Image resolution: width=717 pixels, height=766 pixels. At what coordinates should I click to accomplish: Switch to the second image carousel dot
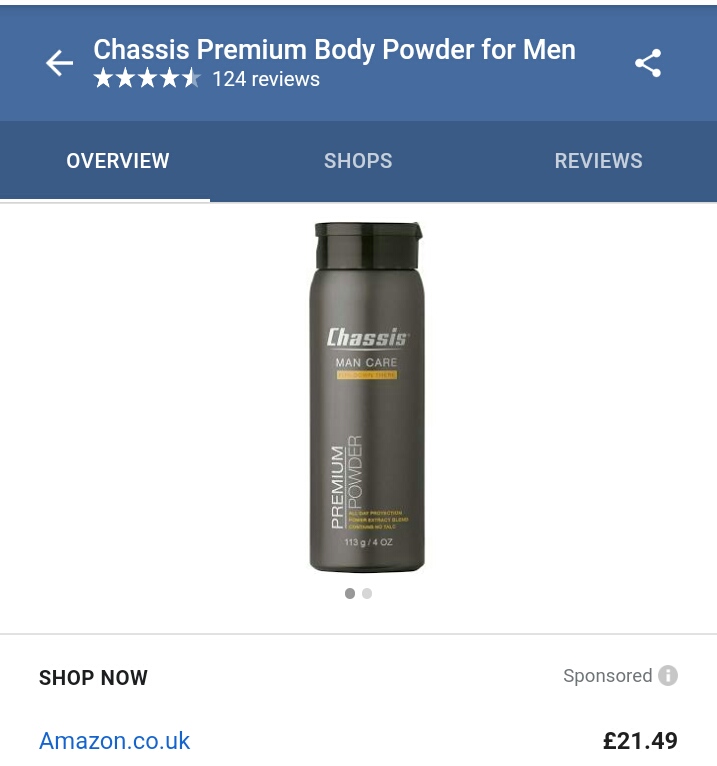click(367, 594)
